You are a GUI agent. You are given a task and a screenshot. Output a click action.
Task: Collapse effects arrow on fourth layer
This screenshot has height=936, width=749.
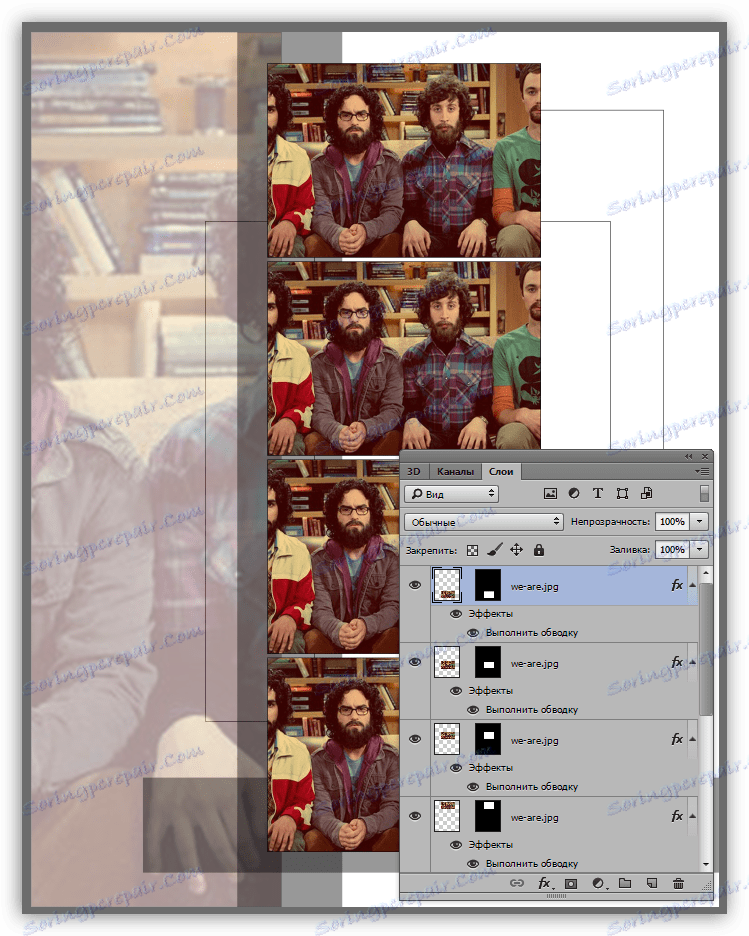click(x=692, y=817)
